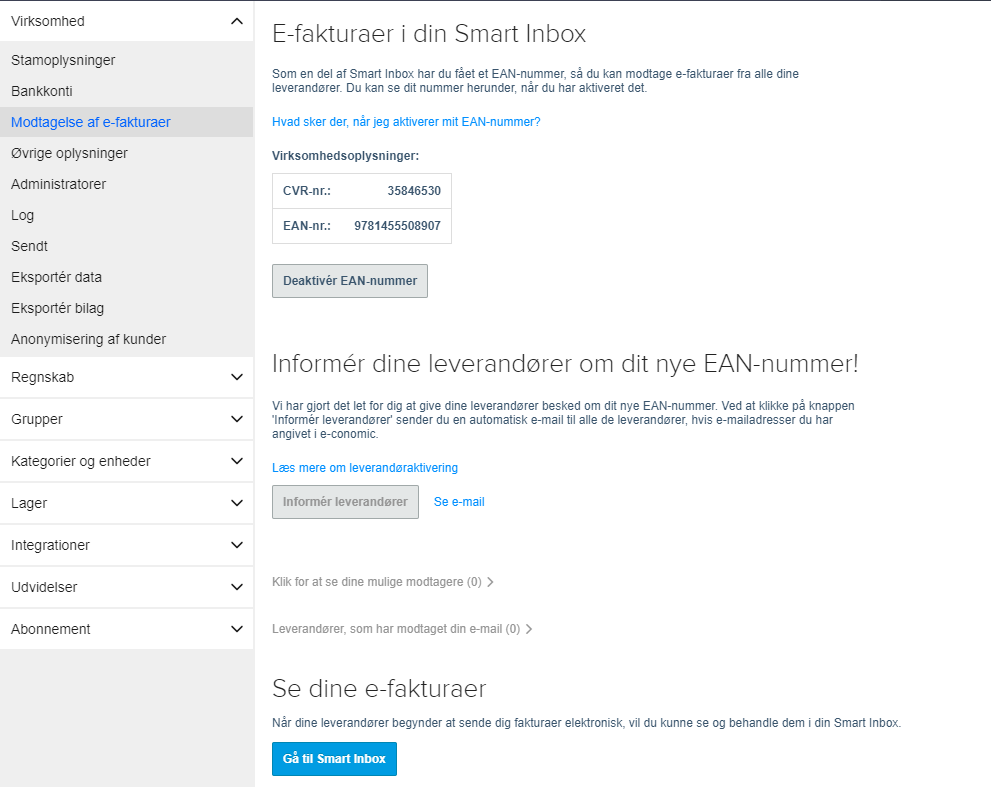Collapse the Virksomhed section chevron
The height and width of the screenshot is (787, 991).
tap(237, 21)
